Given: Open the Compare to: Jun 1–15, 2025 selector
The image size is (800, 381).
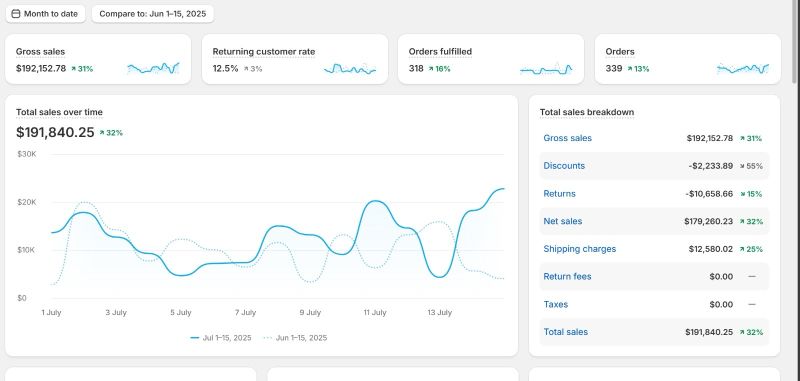Looking at the screenshot, I should click(x=153, y=14).
